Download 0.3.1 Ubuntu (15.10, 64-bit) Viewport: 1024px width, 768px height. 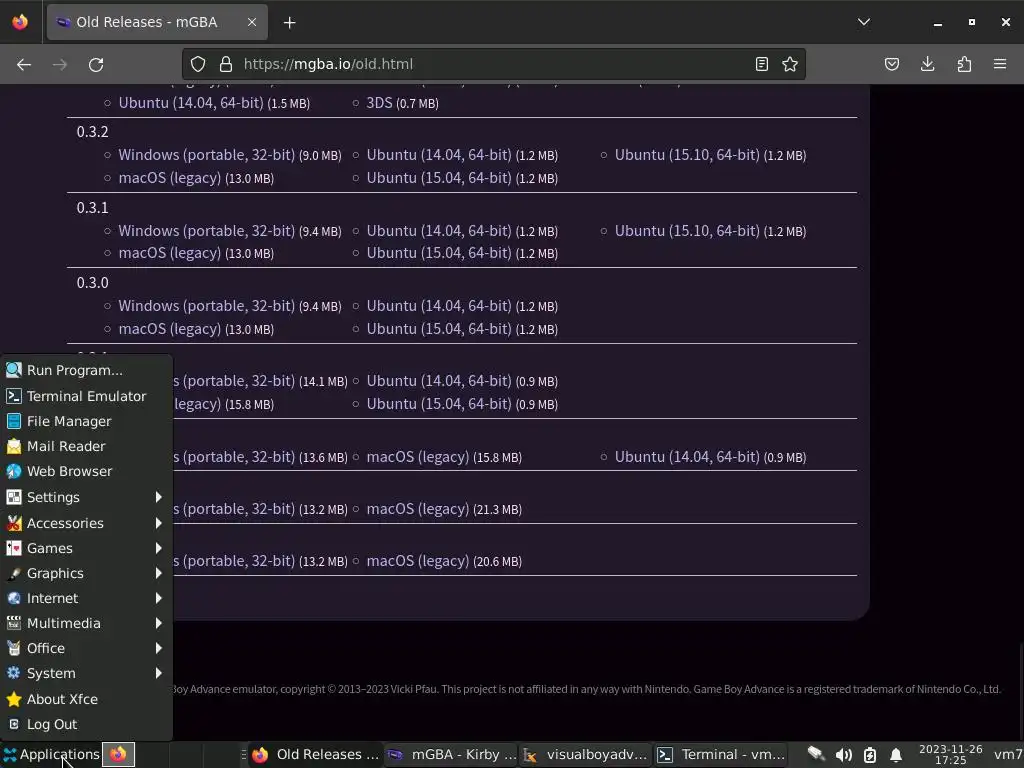[687, 231]
